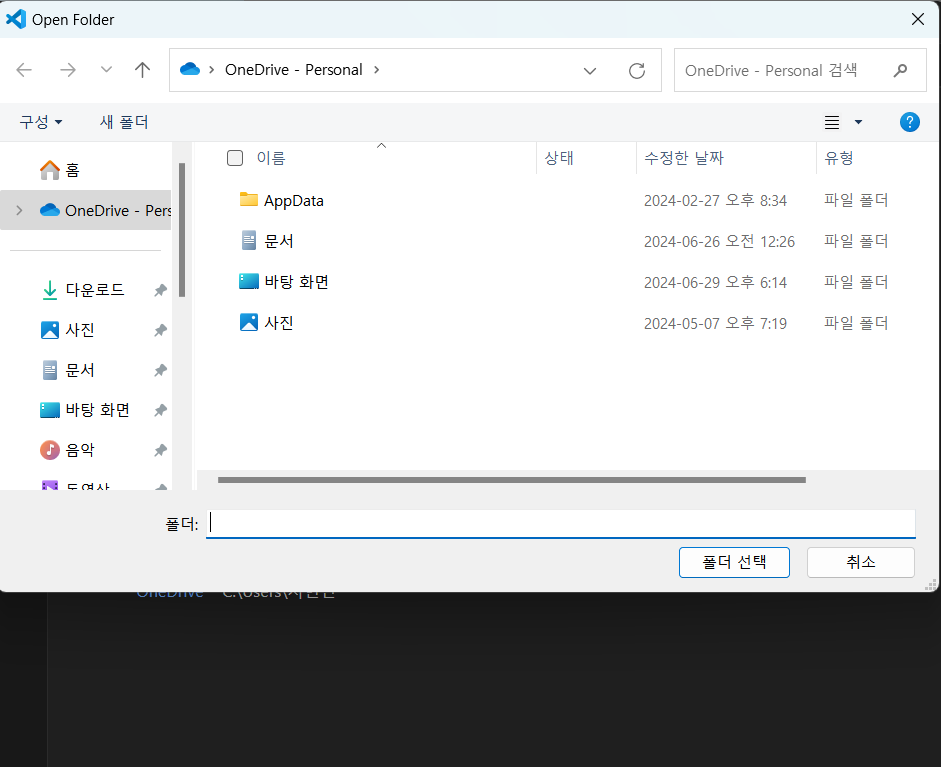This screenshot has height=767, width=941.
Task: Go back with the back arrow
Action: (x=24, y=70)
